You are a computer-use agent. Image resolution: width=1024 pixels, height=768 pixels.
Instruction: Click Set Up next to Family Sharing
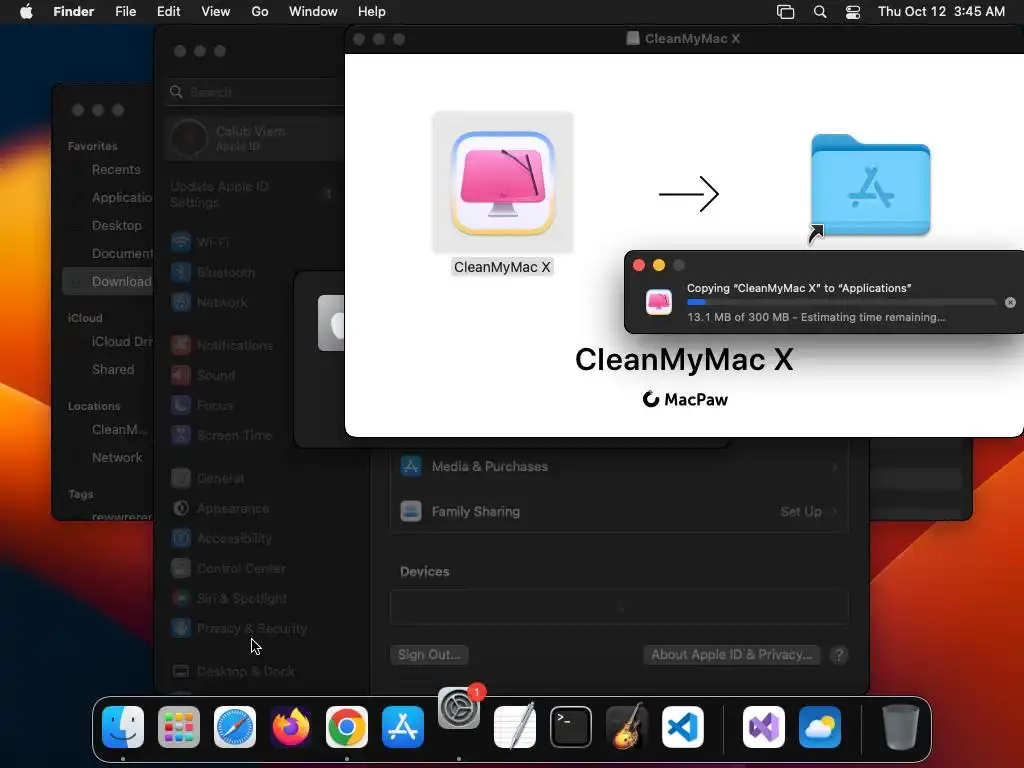pyautogui.click(x=801, y=511)
